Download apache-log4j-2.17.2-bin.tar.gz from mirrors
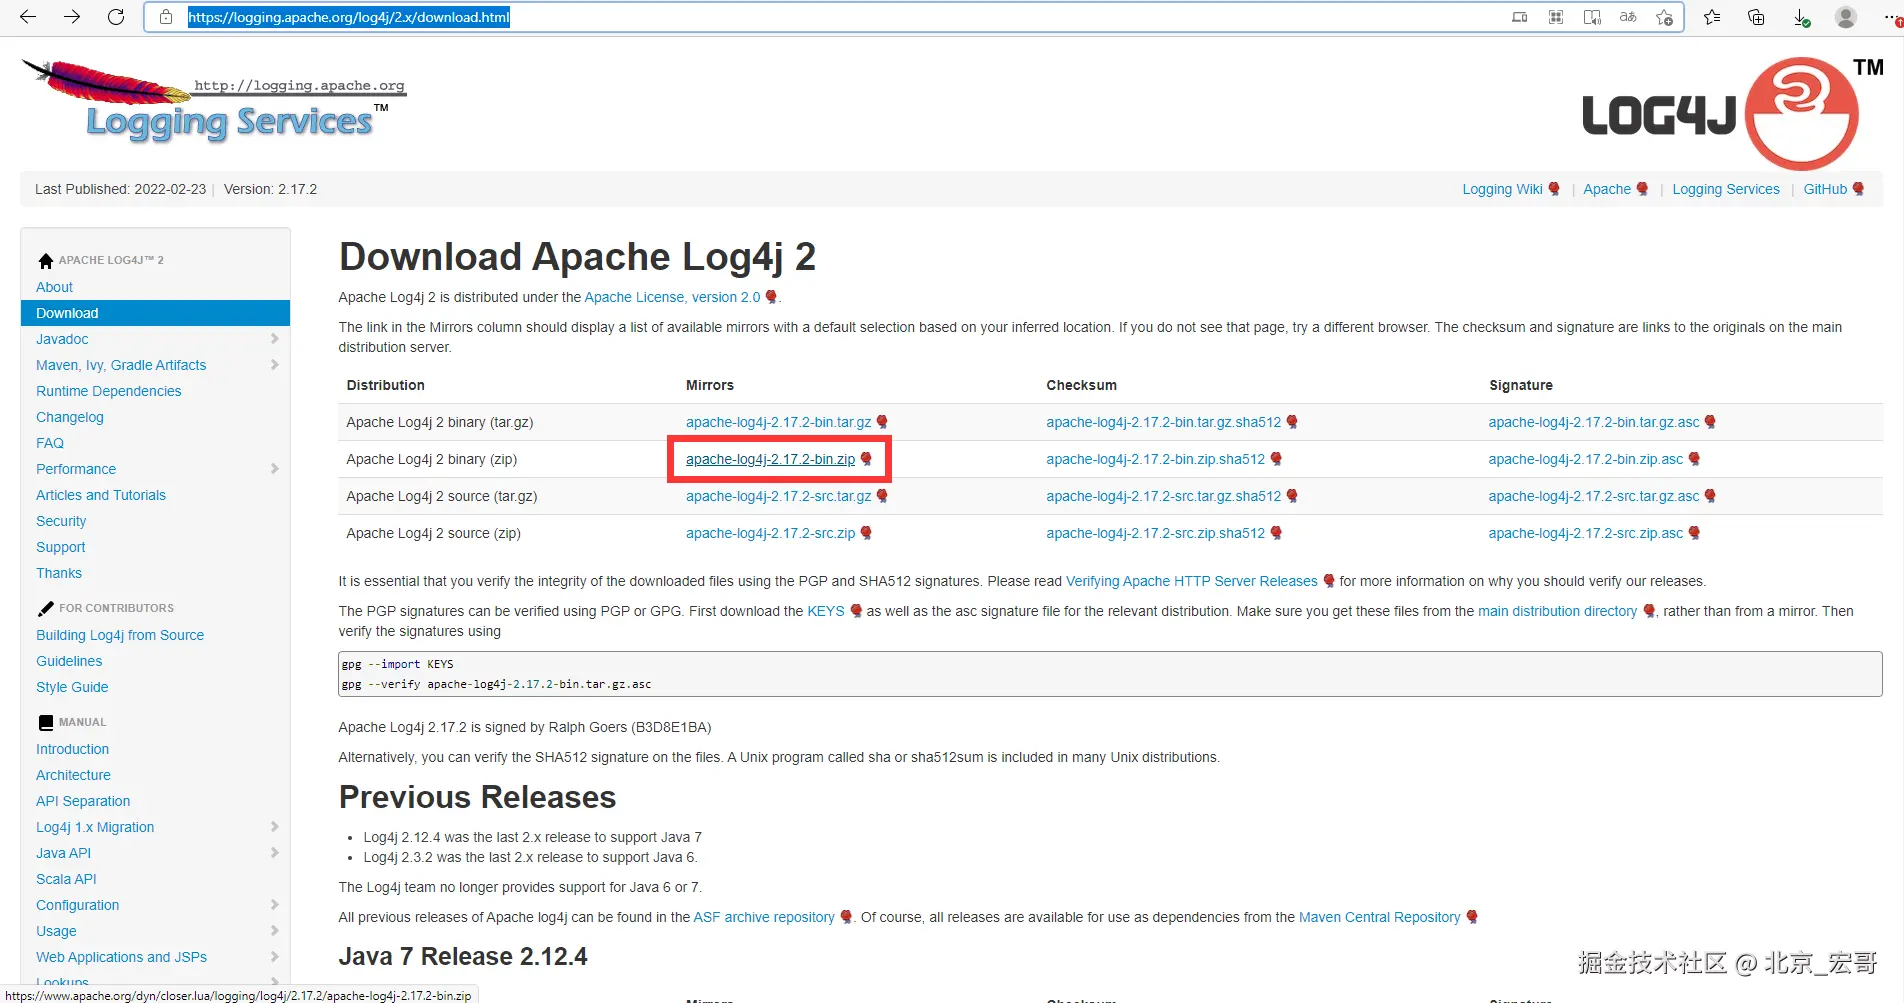1904x1003 pixels. click(778, 422)
